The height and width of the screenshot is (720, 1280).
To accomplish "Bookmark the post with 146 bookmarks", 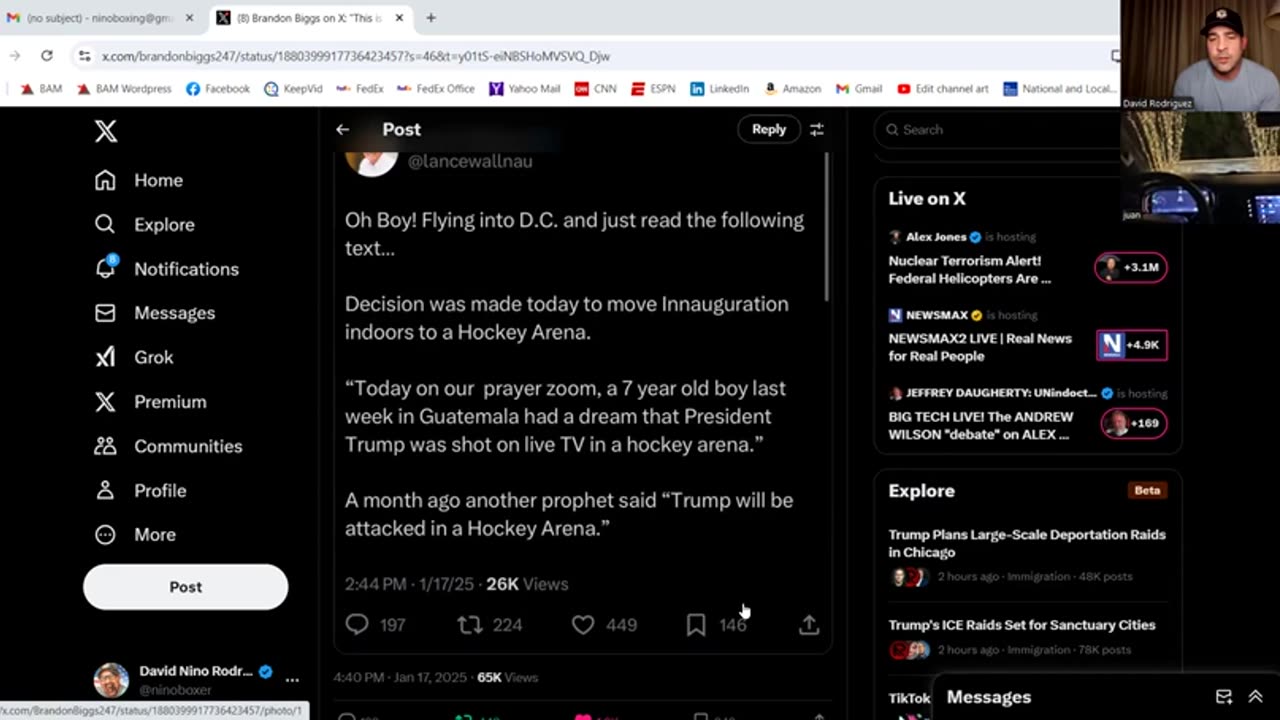I will (696, 625).
